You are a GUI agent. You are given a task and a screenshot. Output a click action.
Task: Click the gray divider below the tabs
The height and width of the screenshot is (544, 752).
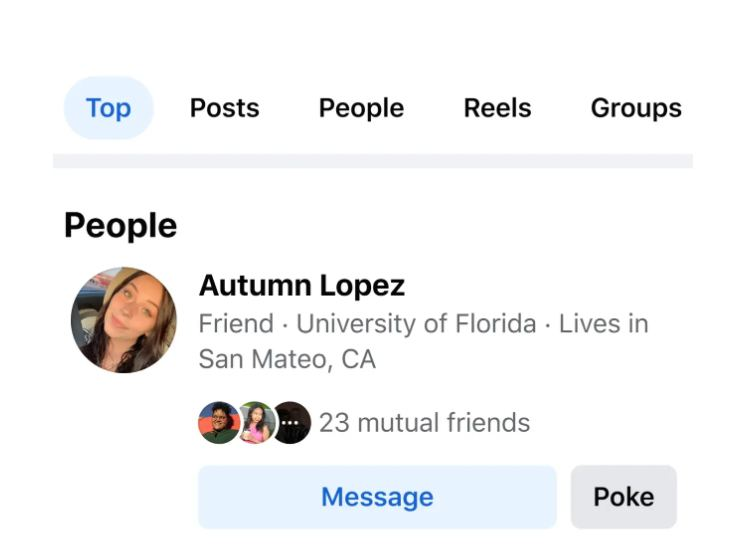click(373, 161)
